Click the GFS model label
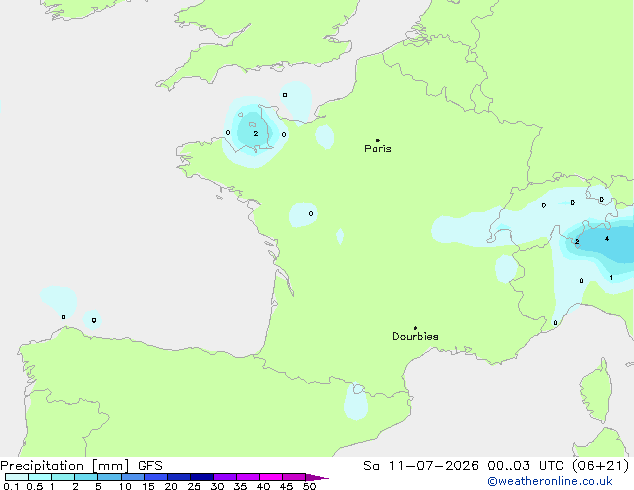 [x=150, y=466]
